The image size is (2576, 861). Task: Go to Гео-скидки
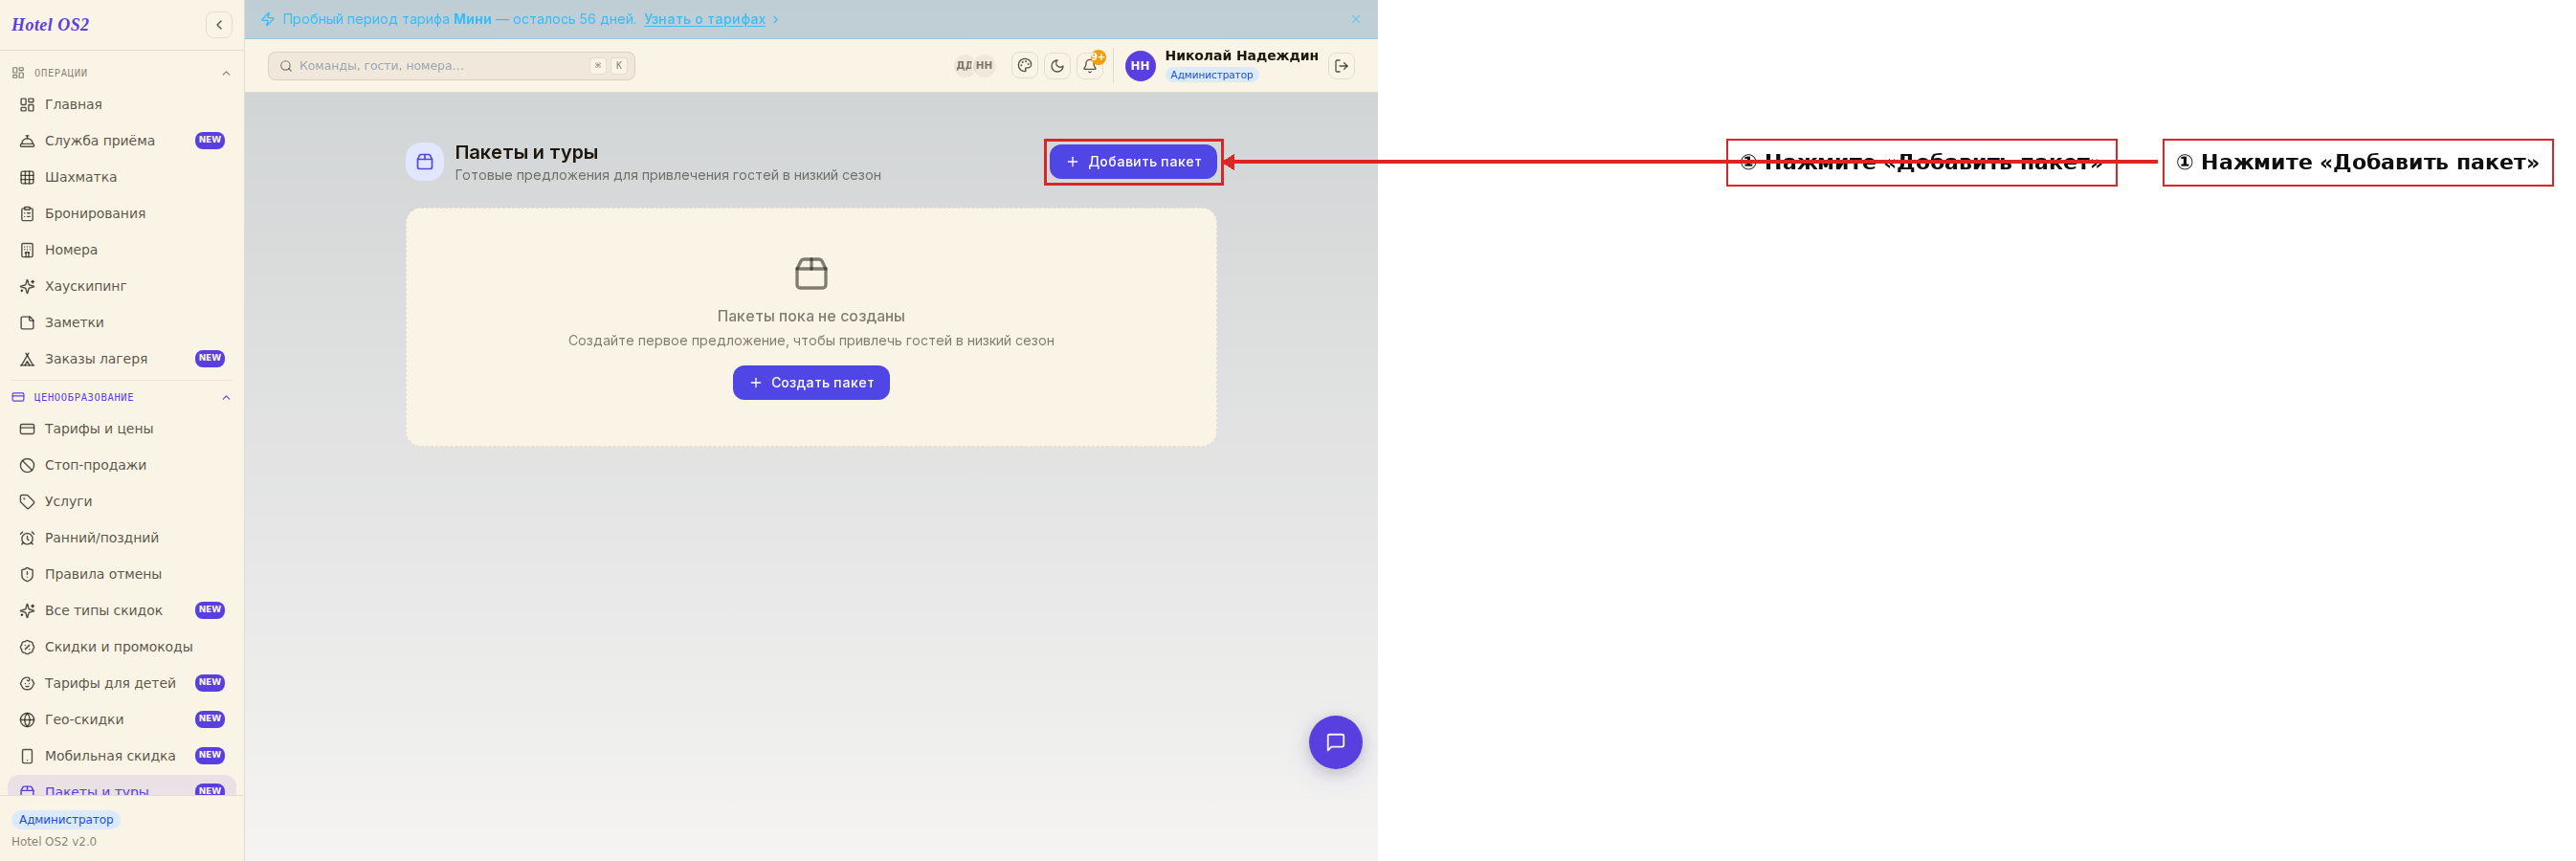121,719
